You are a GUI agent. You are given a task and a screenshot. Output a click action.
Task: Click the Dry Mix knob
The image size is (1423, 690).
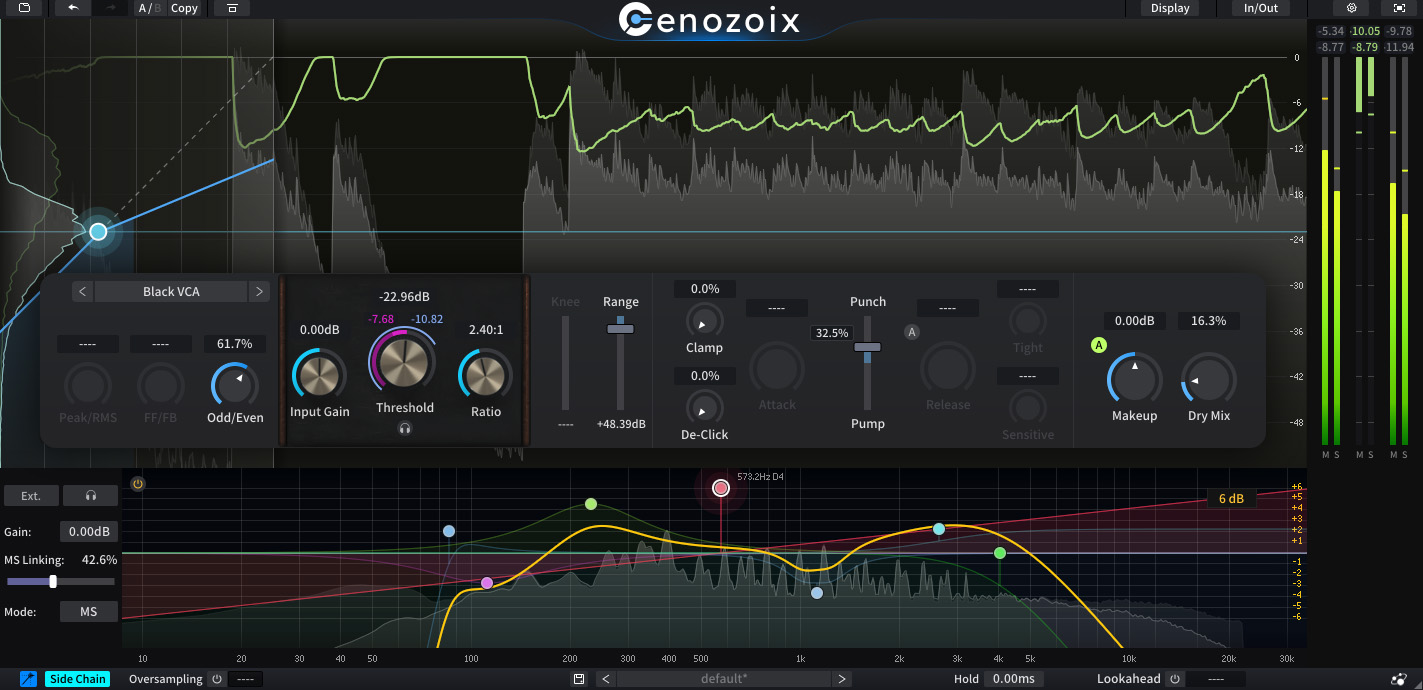click(1209, 379)
